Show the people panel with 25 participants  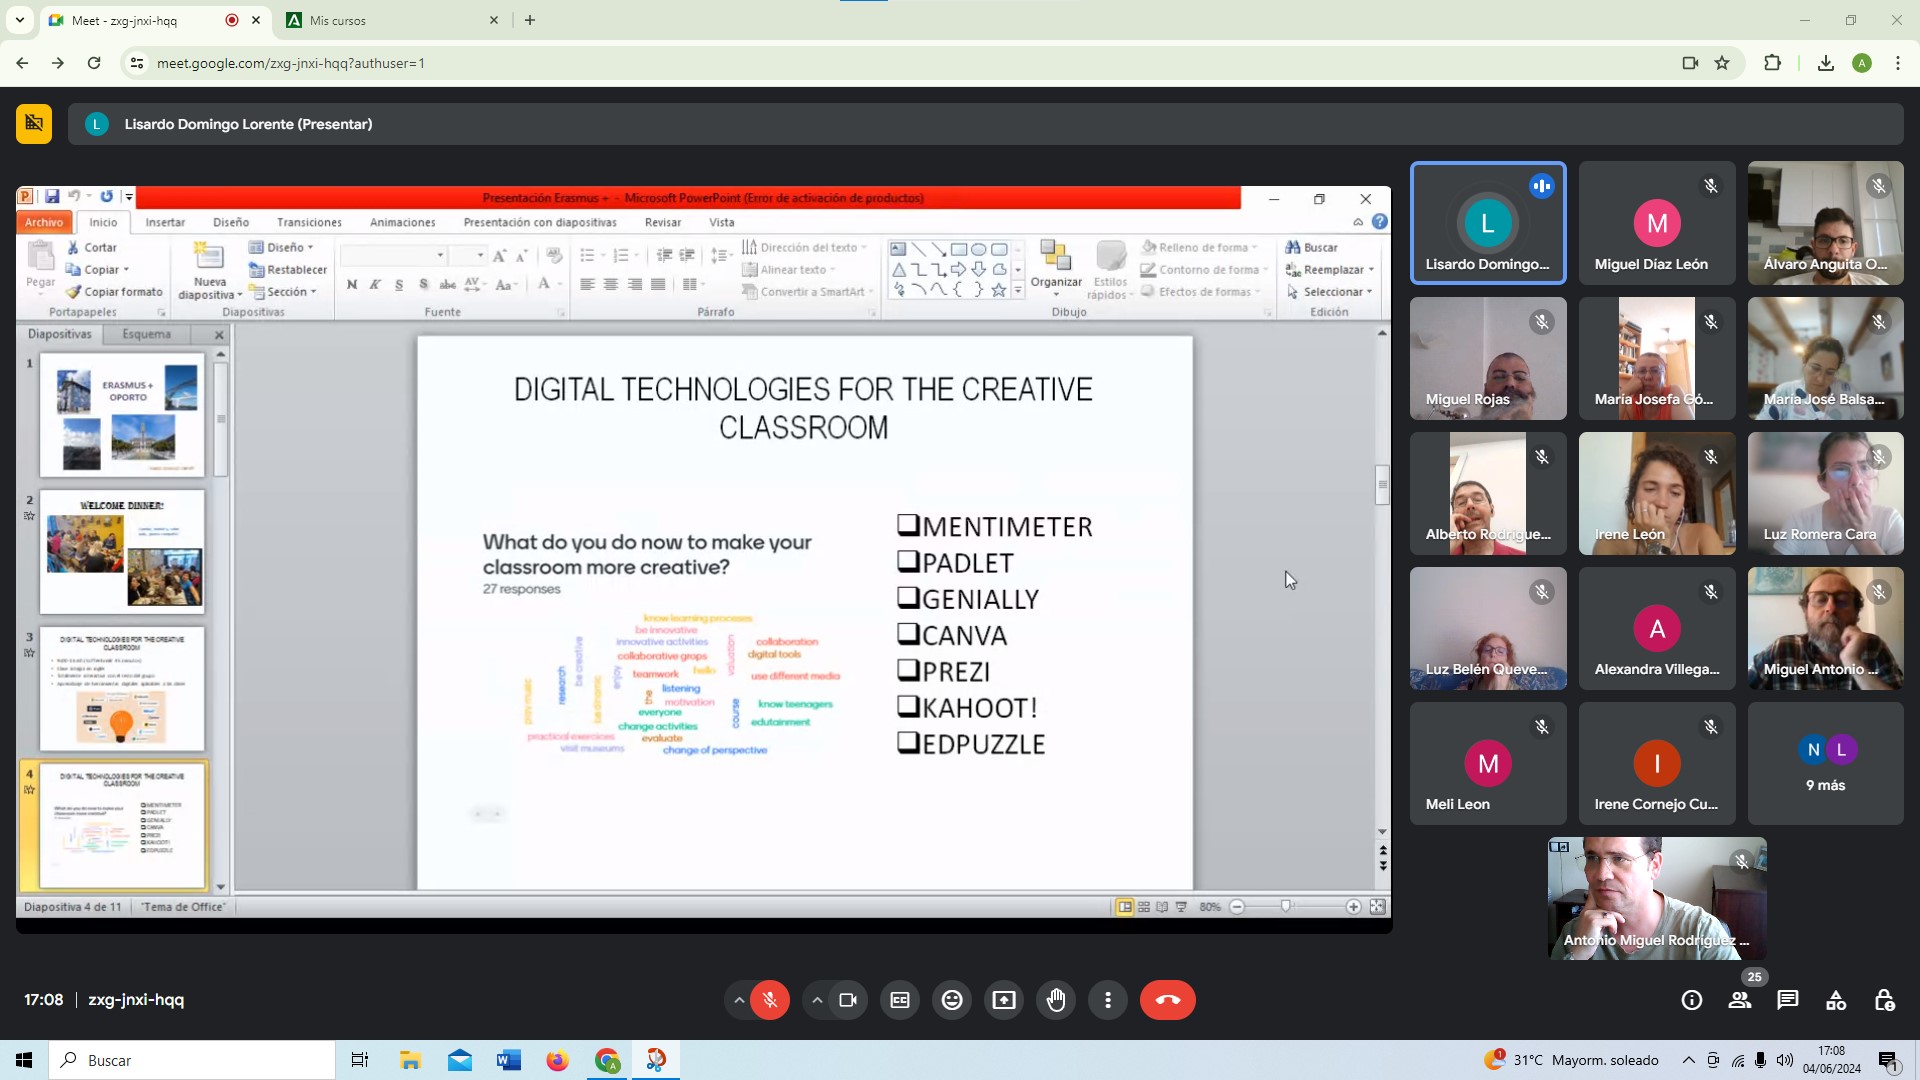(1740, 1000)
